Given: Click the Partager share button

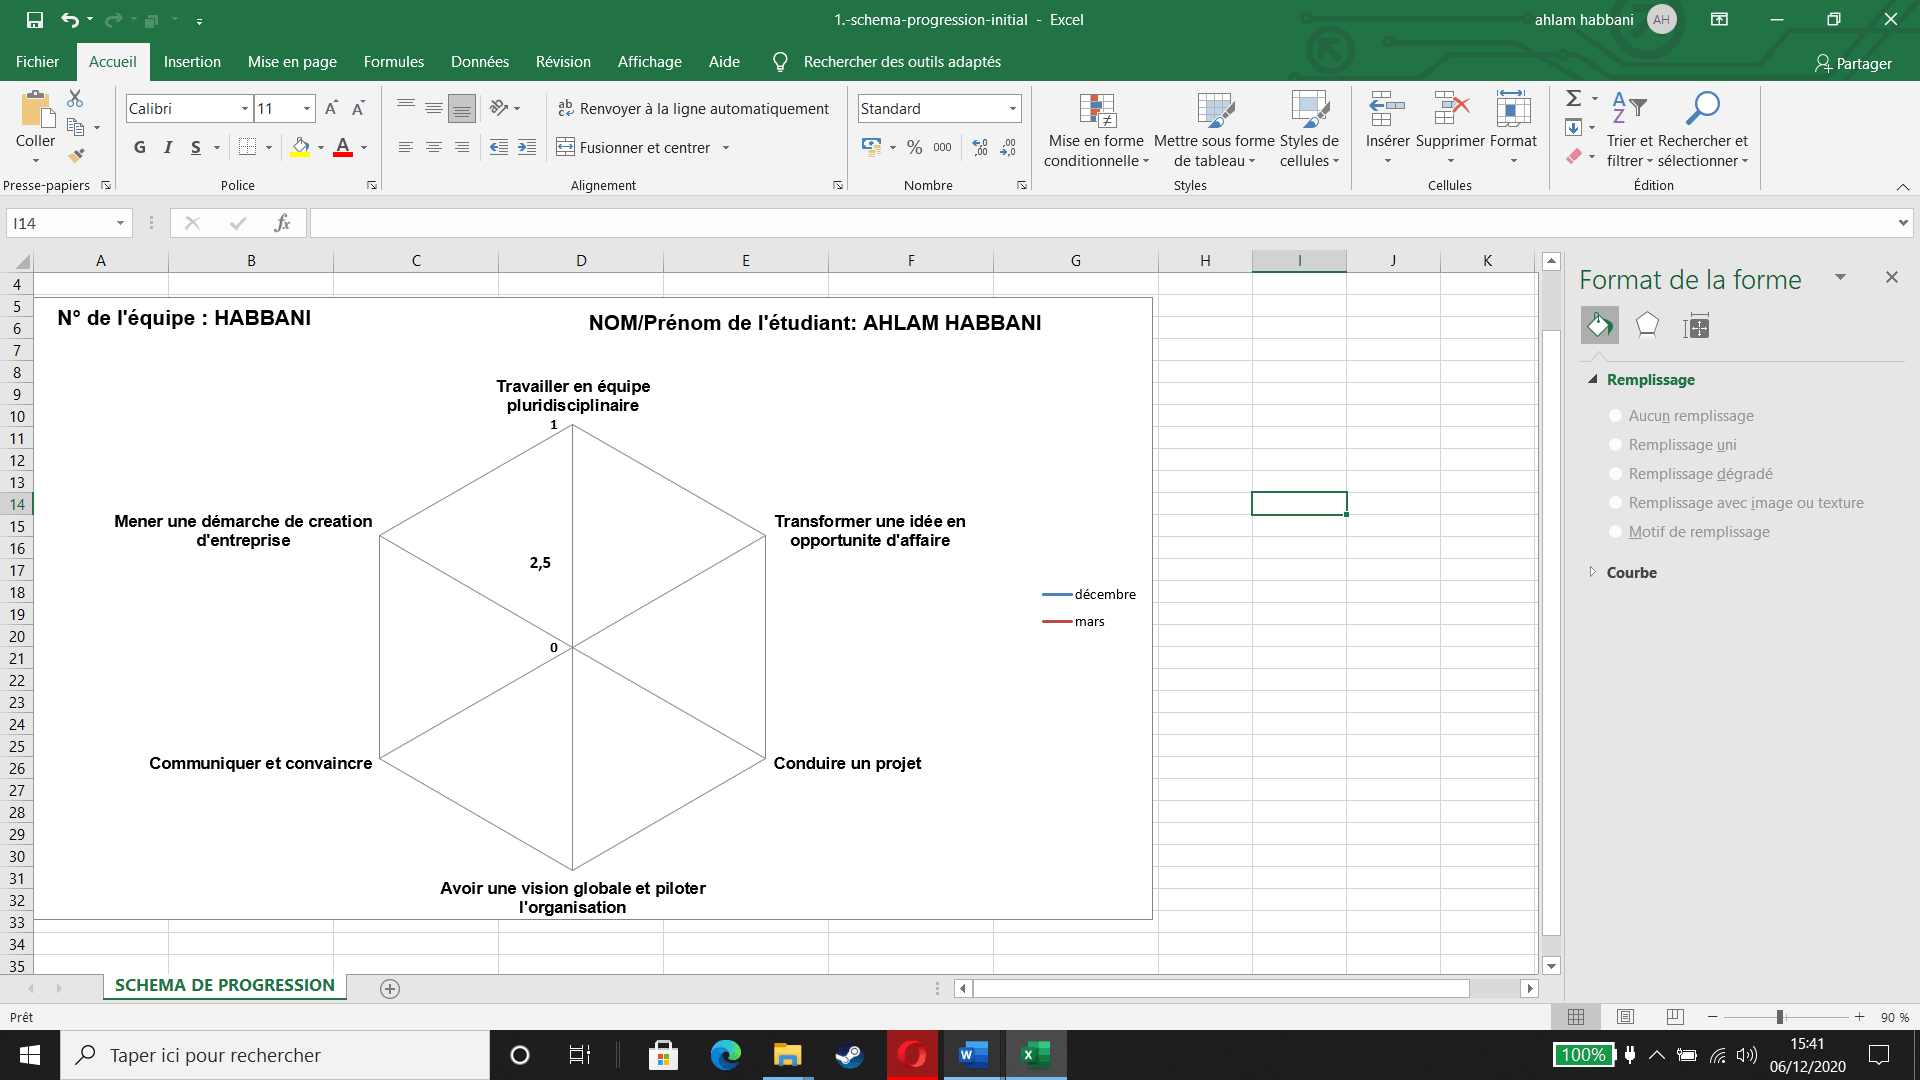Looking at the screenshot, I should pyautogui.click(x=1853, y=63).
